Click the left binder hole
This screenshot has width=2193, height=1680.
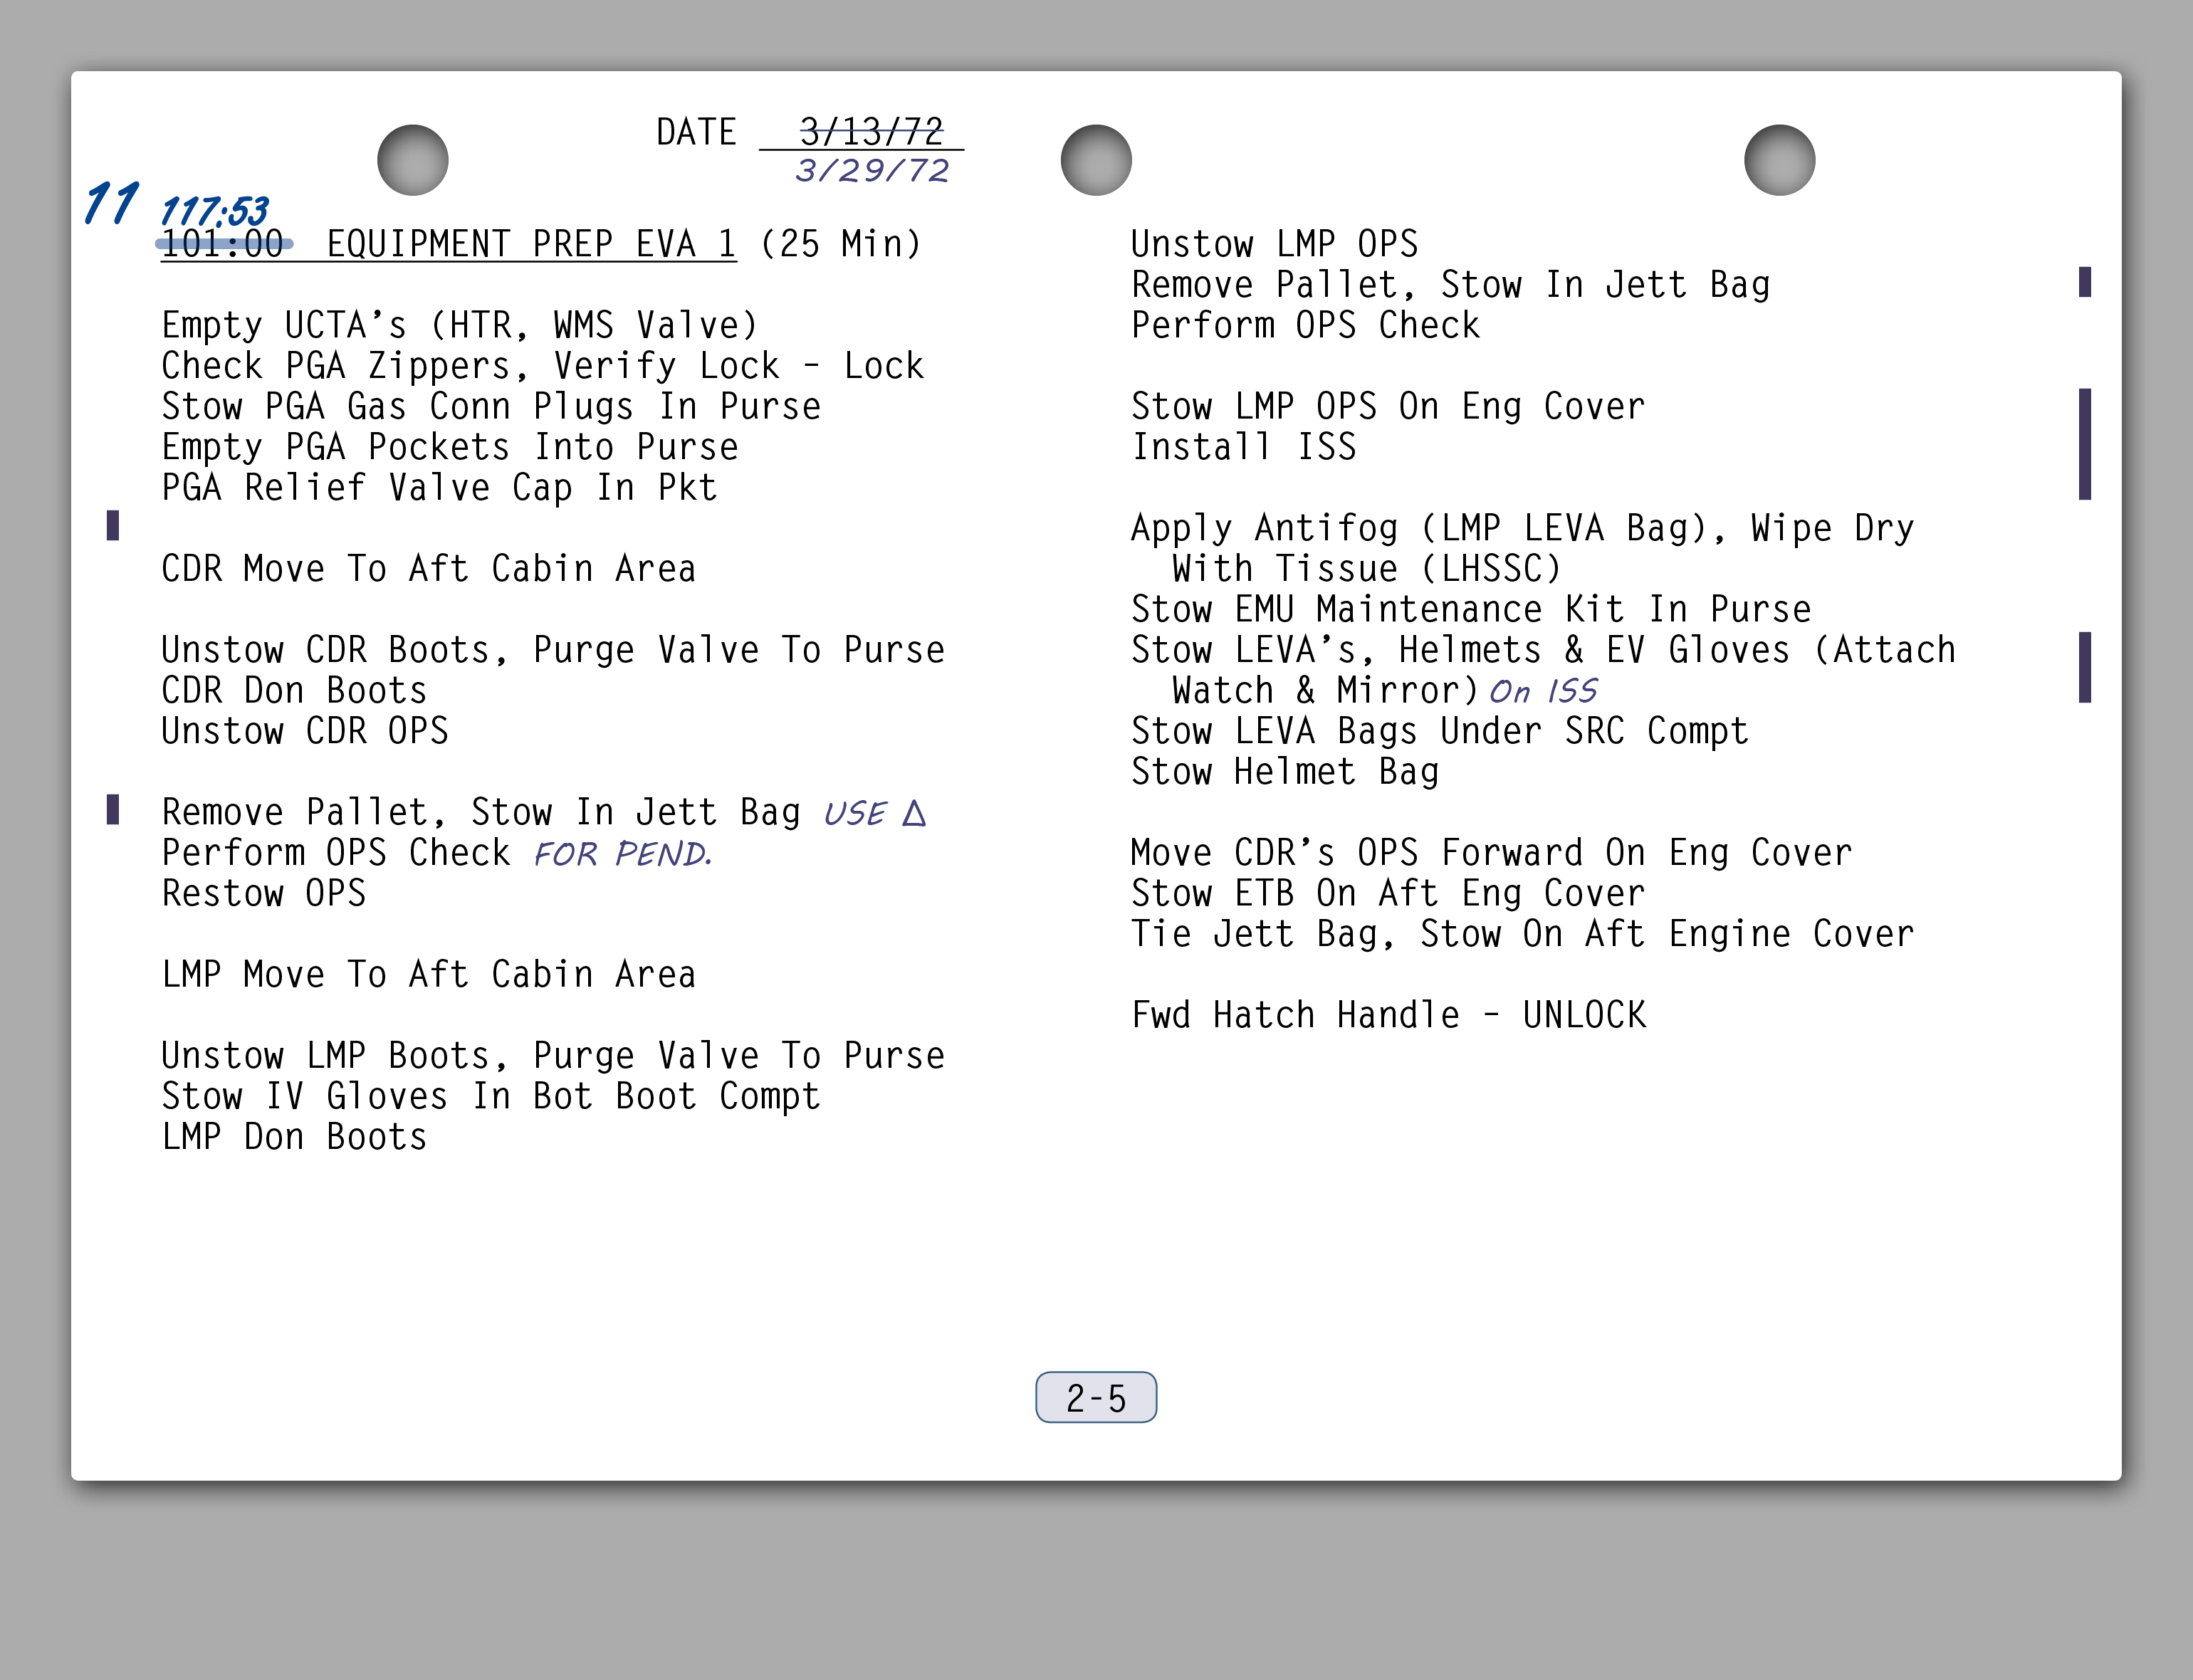tap(412, 160)
